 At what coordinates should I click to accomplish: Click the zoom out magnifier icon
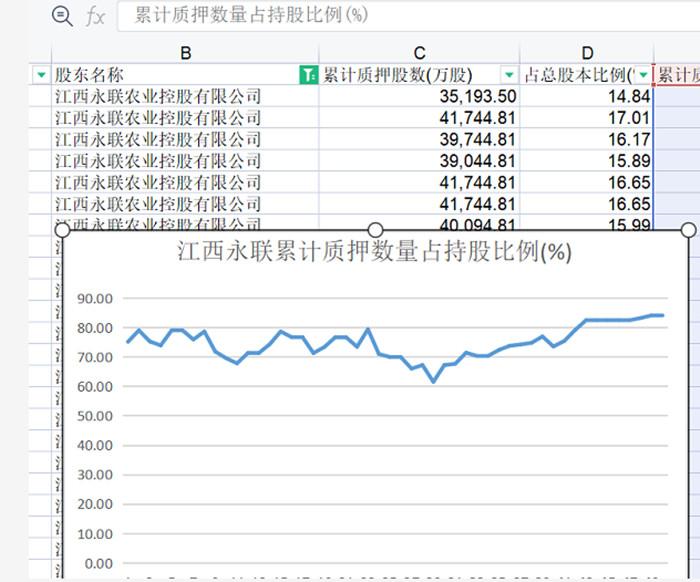[62, 17]
